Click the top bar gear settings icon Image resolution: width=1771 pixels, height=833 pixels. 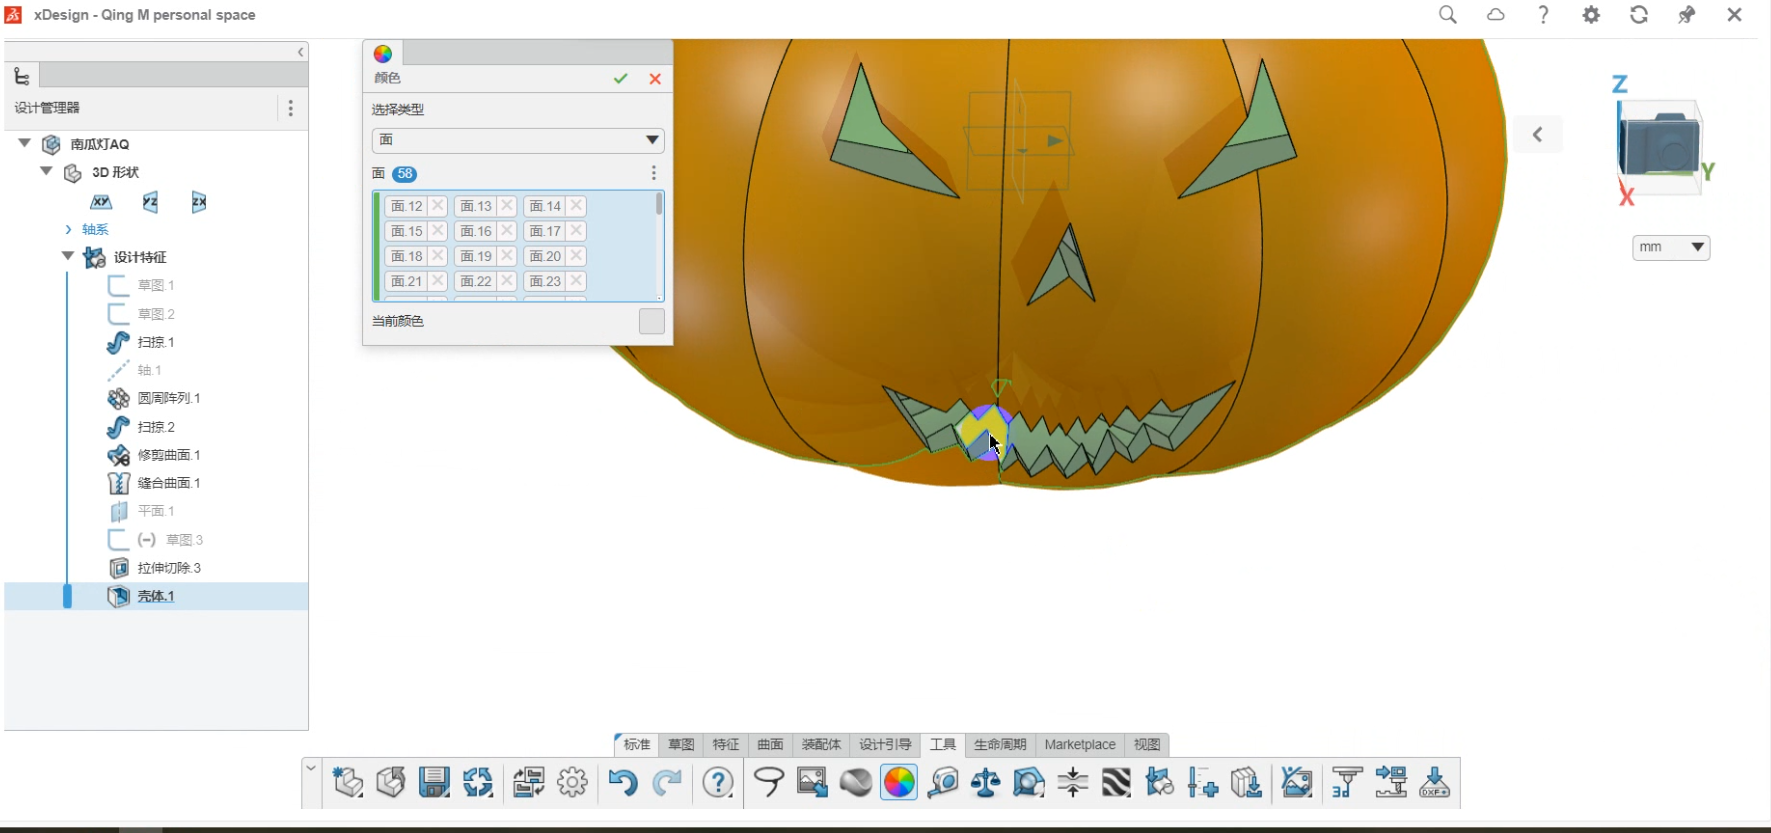pyautogui.click(x=1591, y=15)
